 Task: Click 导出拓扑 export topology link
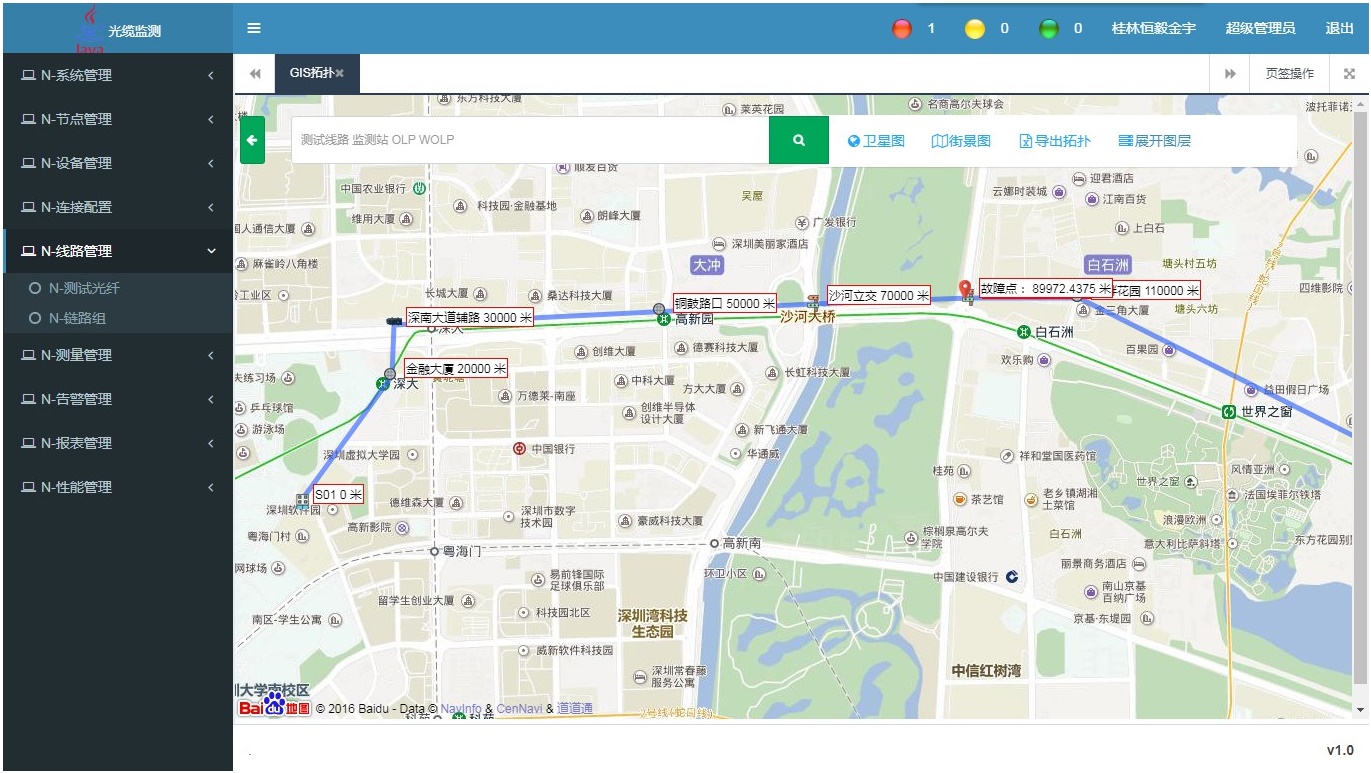[x=1055, y=141]
